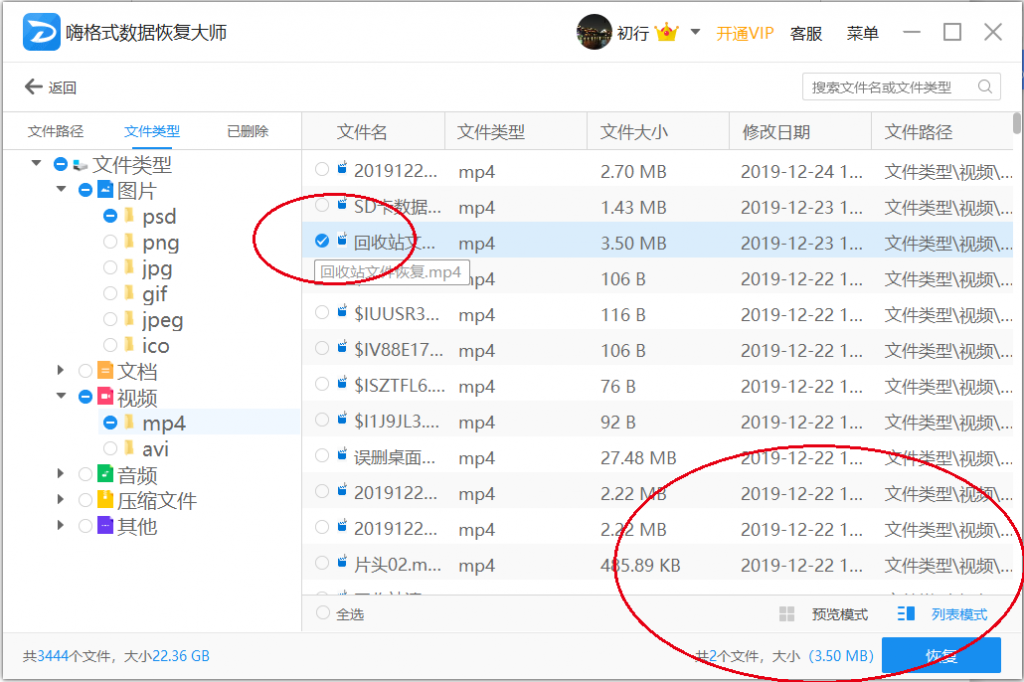The height and width of the screenshot is (682, 1024).
Task: Click the back arrow icon
Action: point(33,86)
